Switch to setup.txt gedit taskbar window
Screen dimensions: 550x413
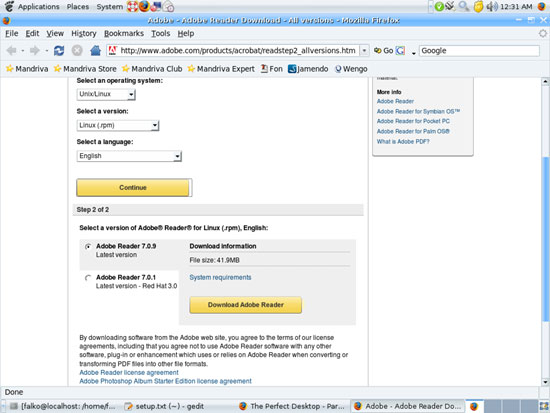coord(165,406)
